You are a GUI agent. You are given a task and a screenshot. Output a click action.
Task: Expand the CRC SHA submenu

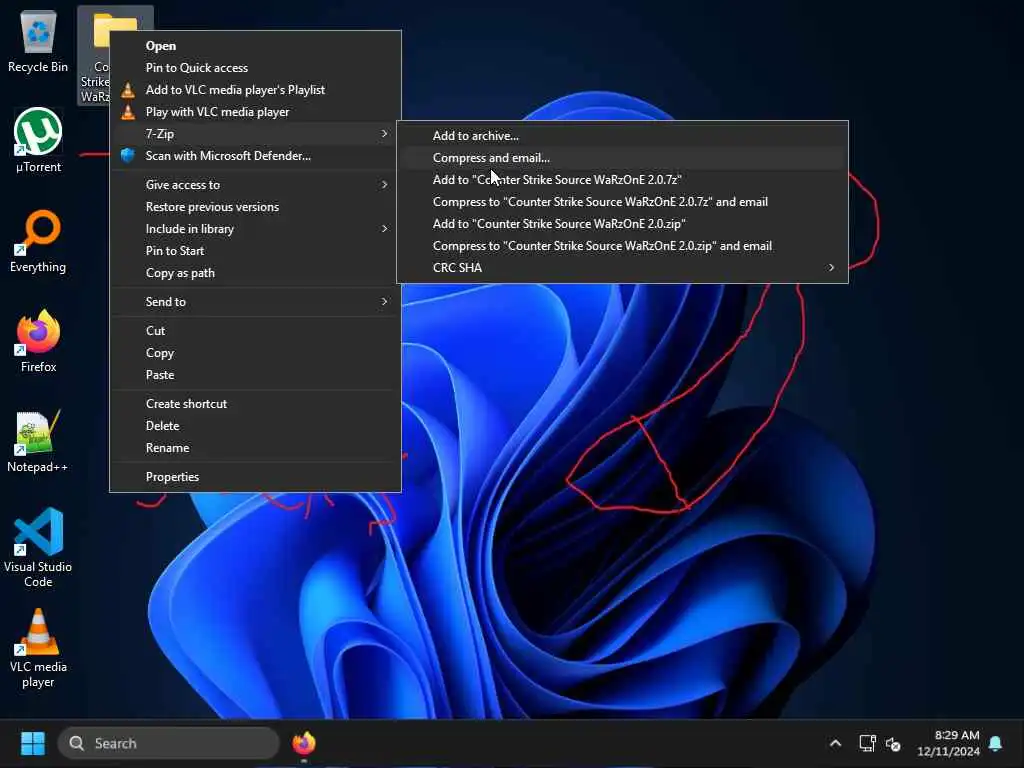(x=622, y=268)
